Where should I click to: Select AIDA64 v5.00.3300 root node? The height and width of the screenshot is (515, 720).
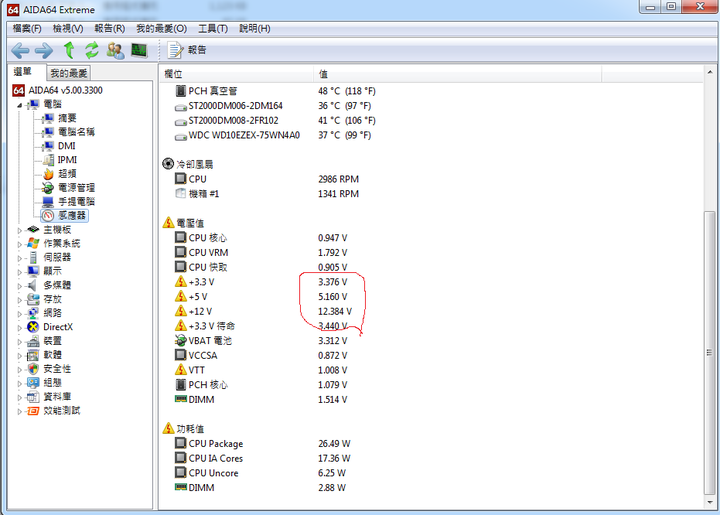(x=65, y=90)
